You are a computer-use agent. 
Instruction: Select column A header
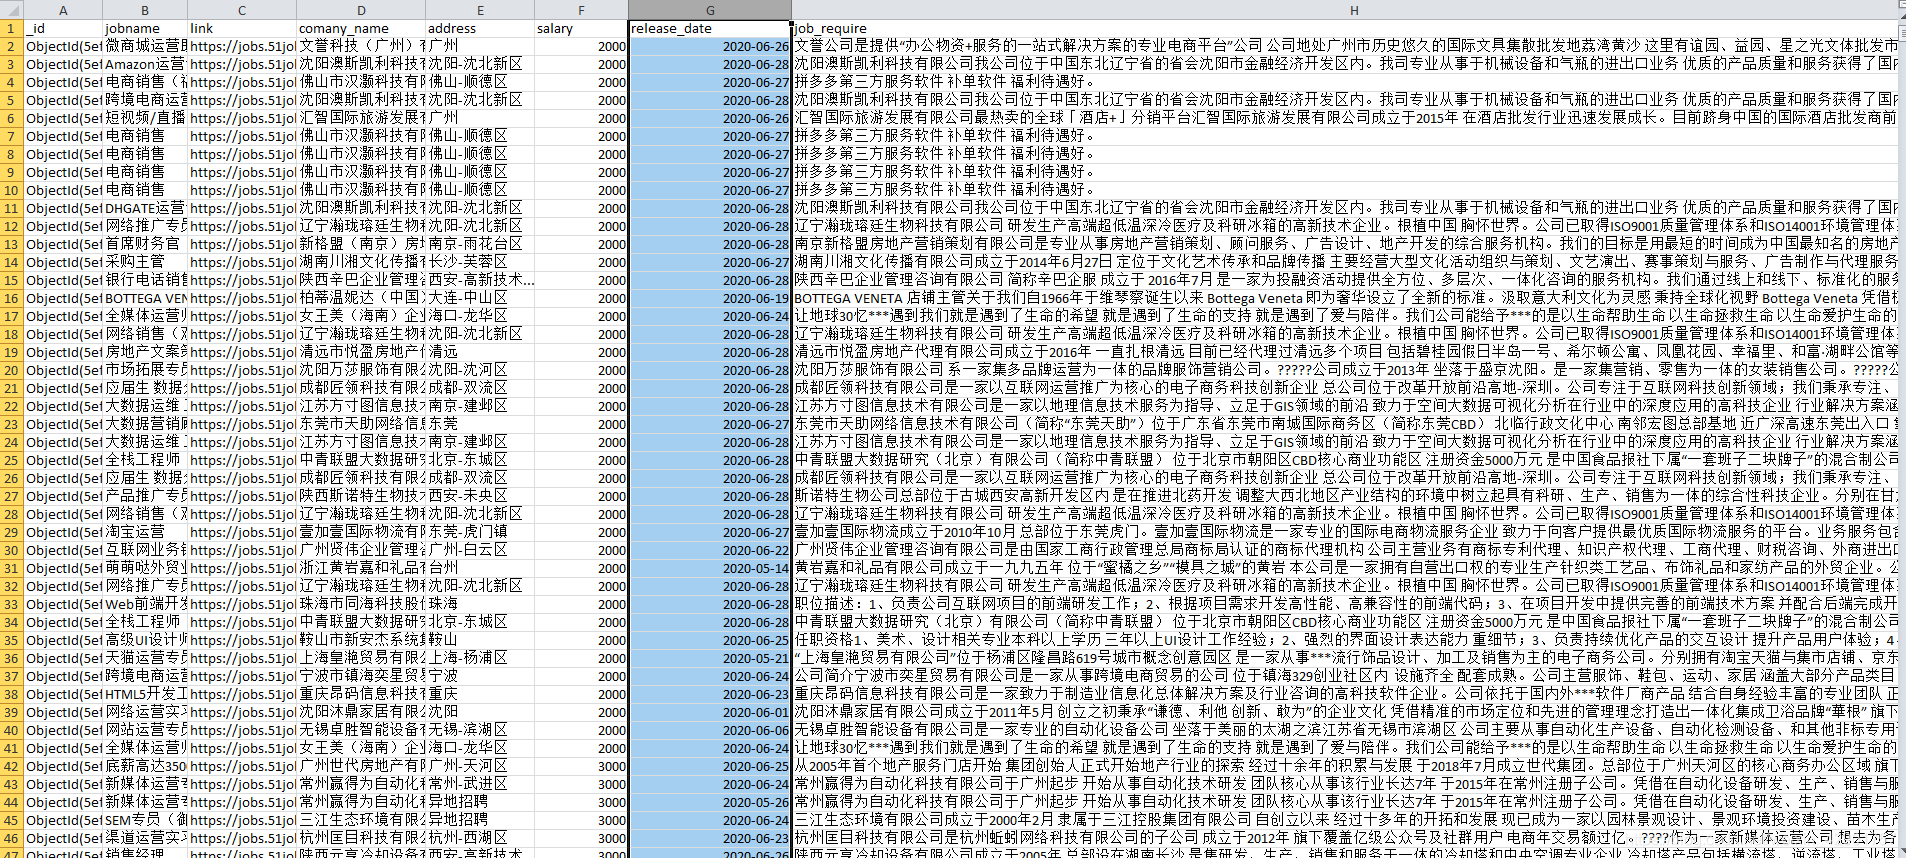coord(63,10)
